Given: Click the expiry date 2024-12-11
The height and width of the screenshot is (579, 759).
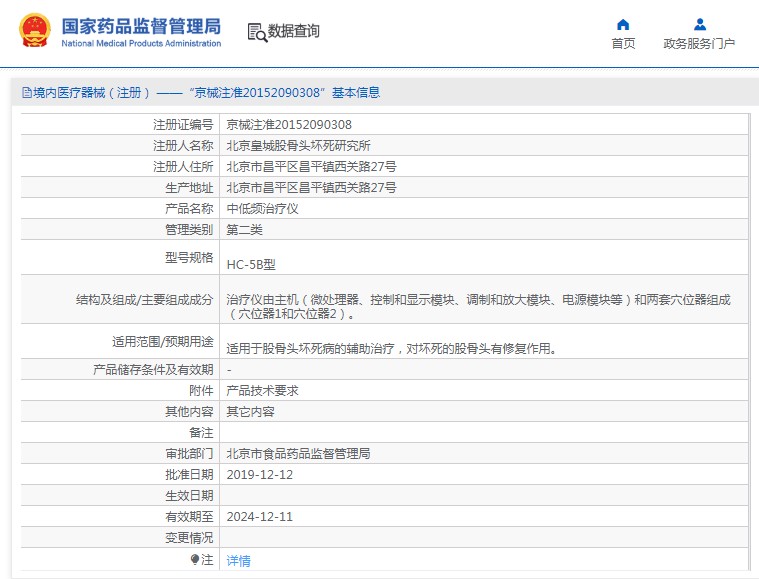Looking at the screenshot, I should [x=260, y=517].
